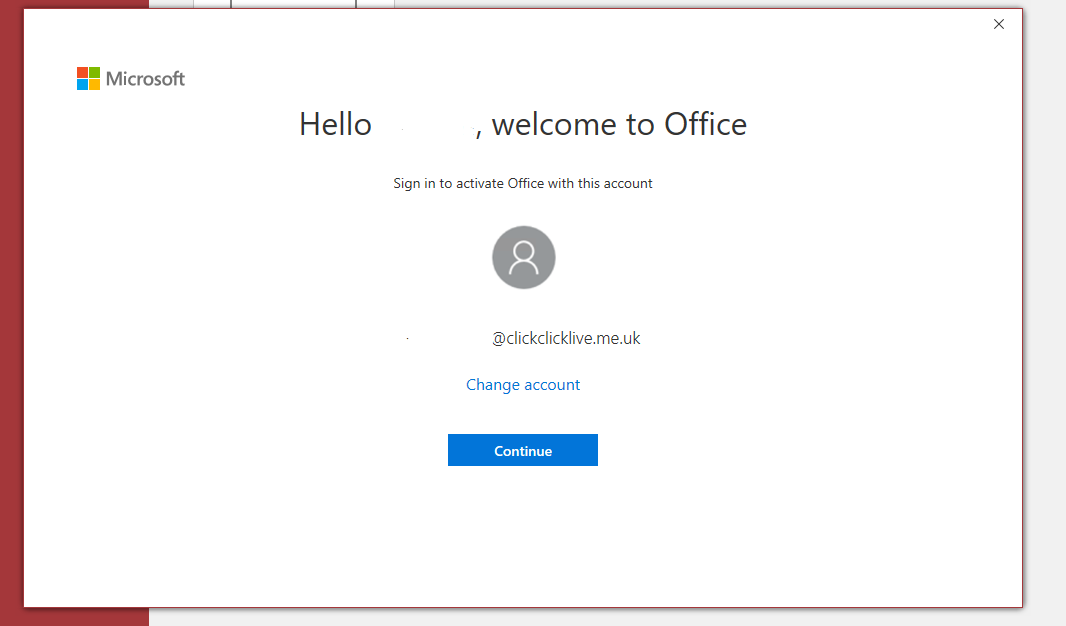Open the Change account link

coord(523,385)
